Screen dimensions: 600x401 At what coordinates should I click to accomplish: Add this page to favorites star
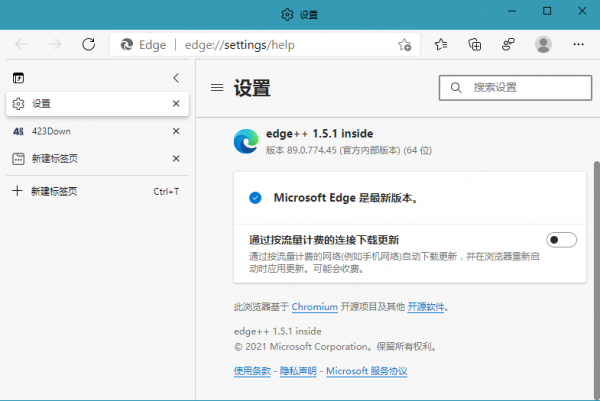[404, 44]
